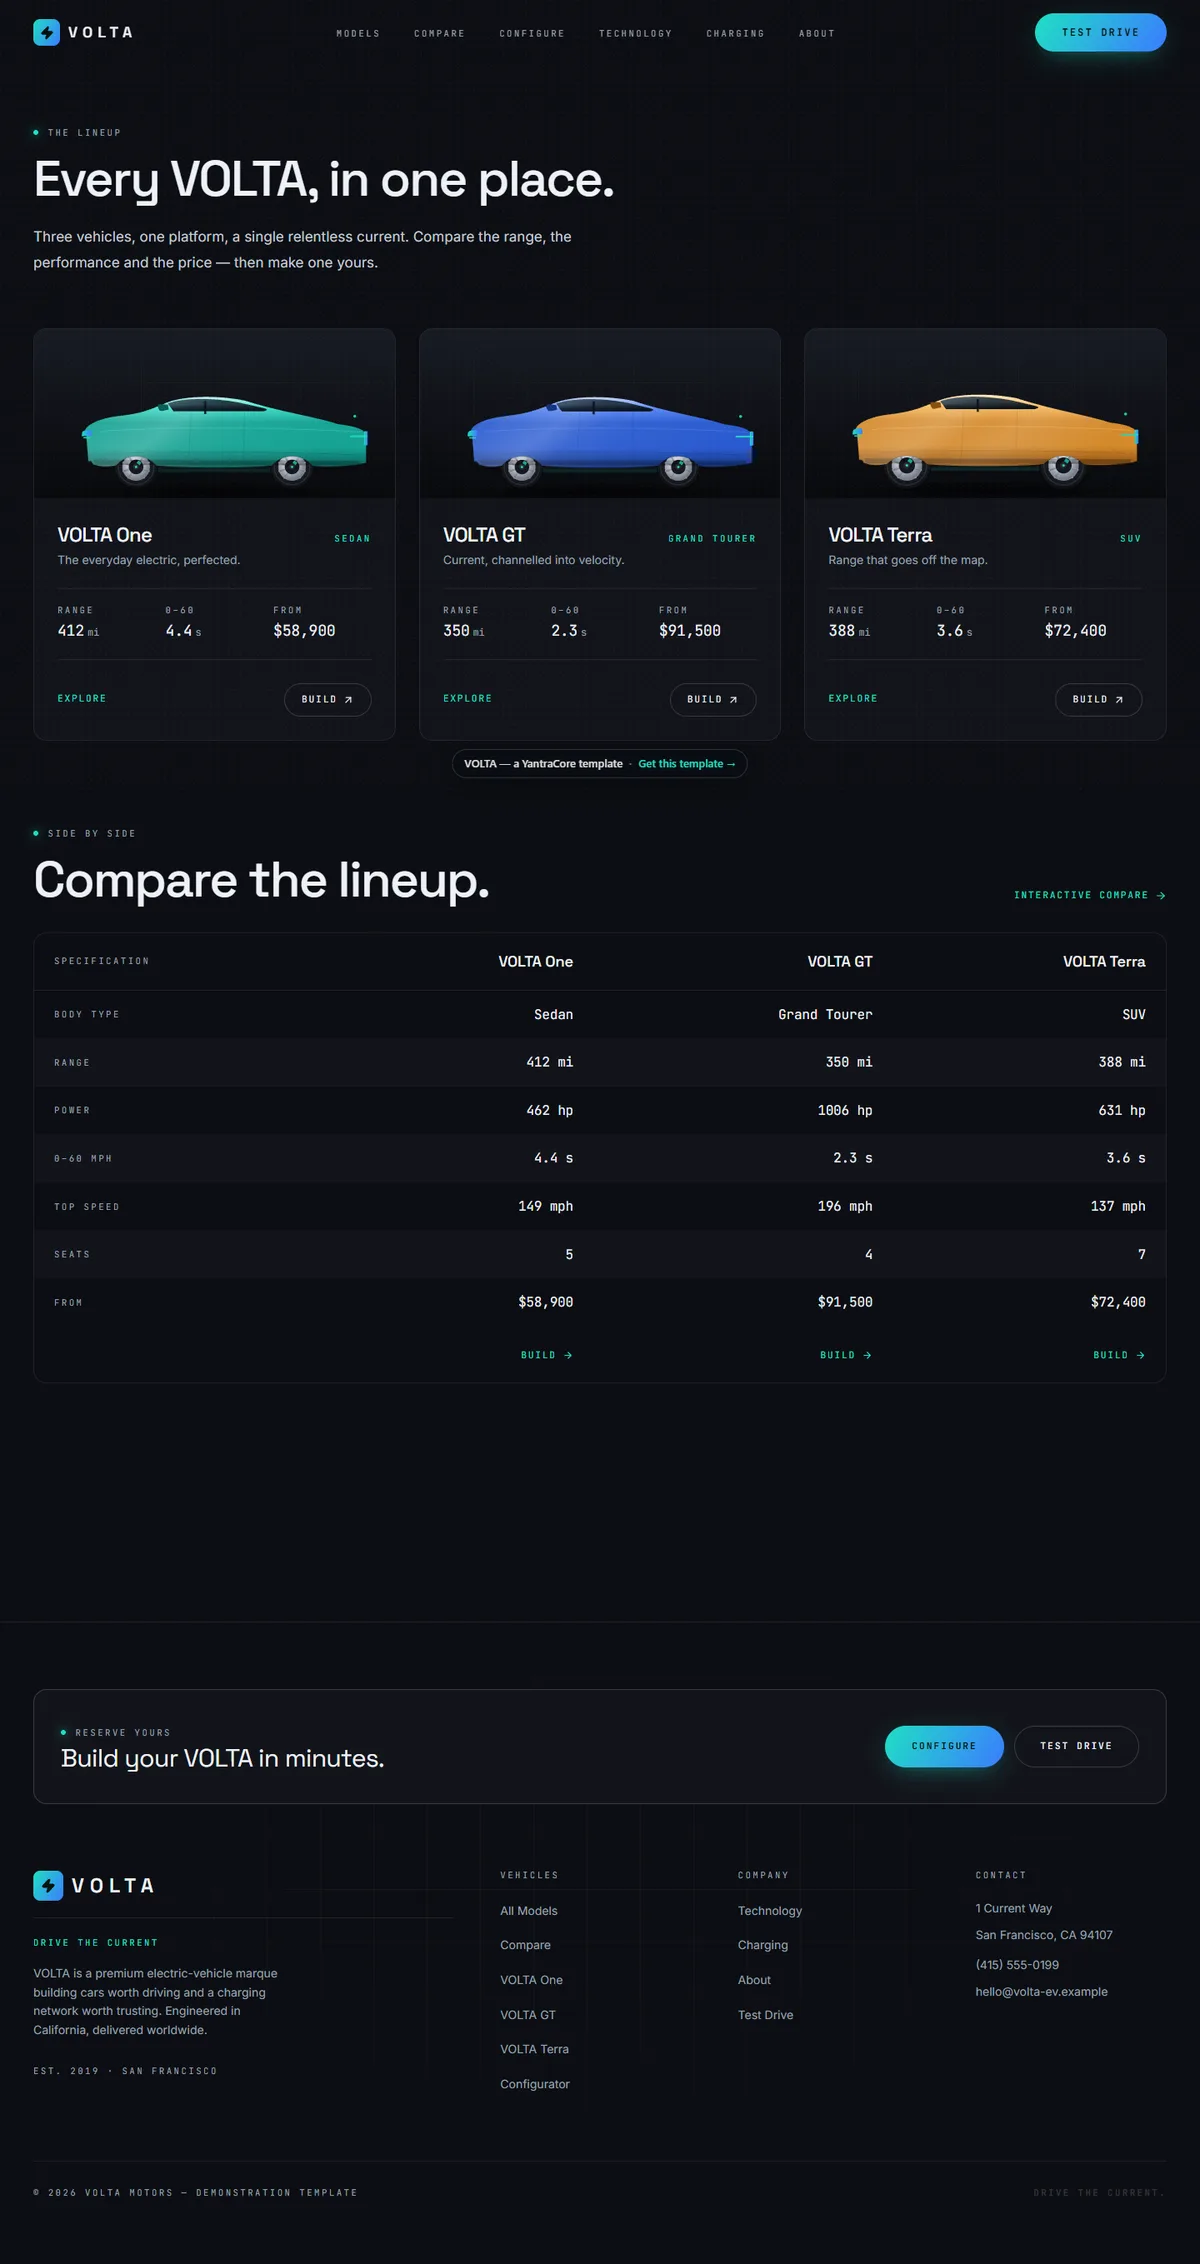
Task: Open Configurator footer link
Action: (x=535, y=2084)
